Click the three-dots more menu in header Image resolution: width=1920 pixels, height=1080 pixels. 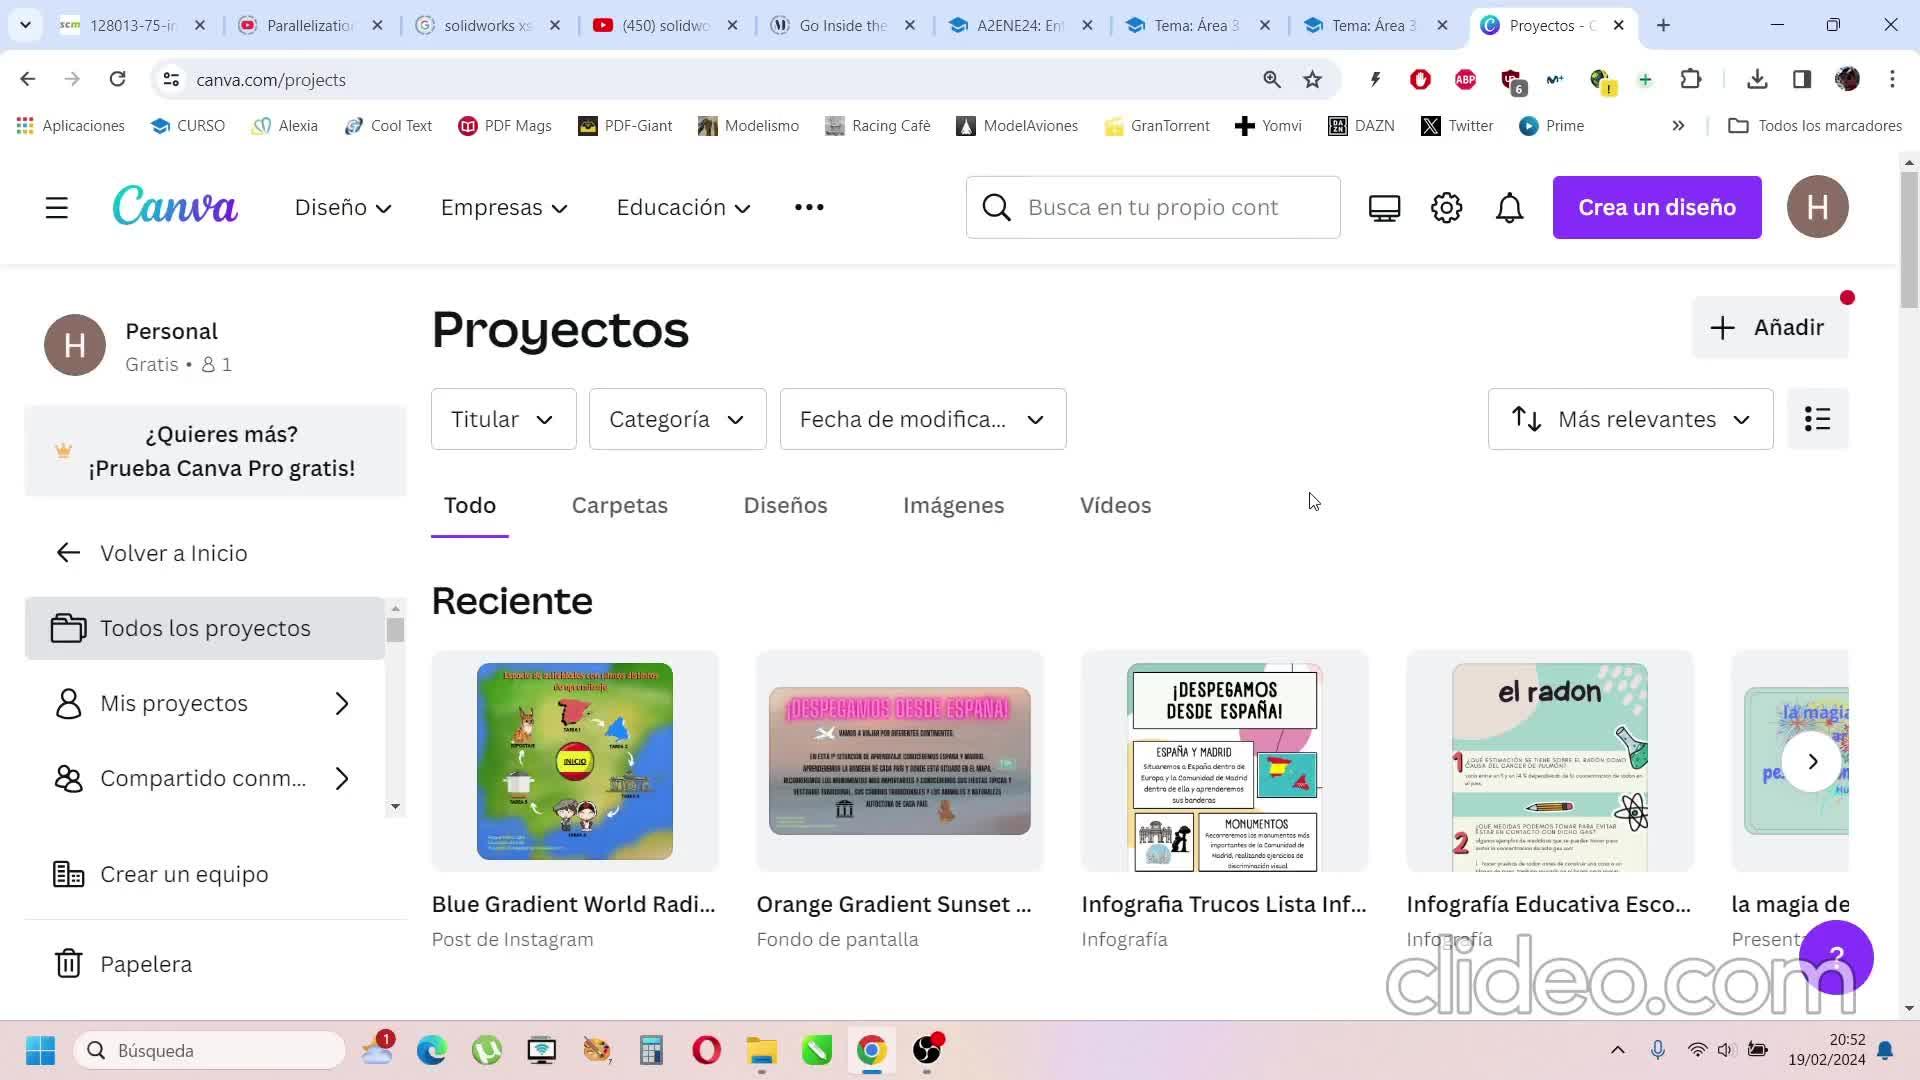click(809, 207)
